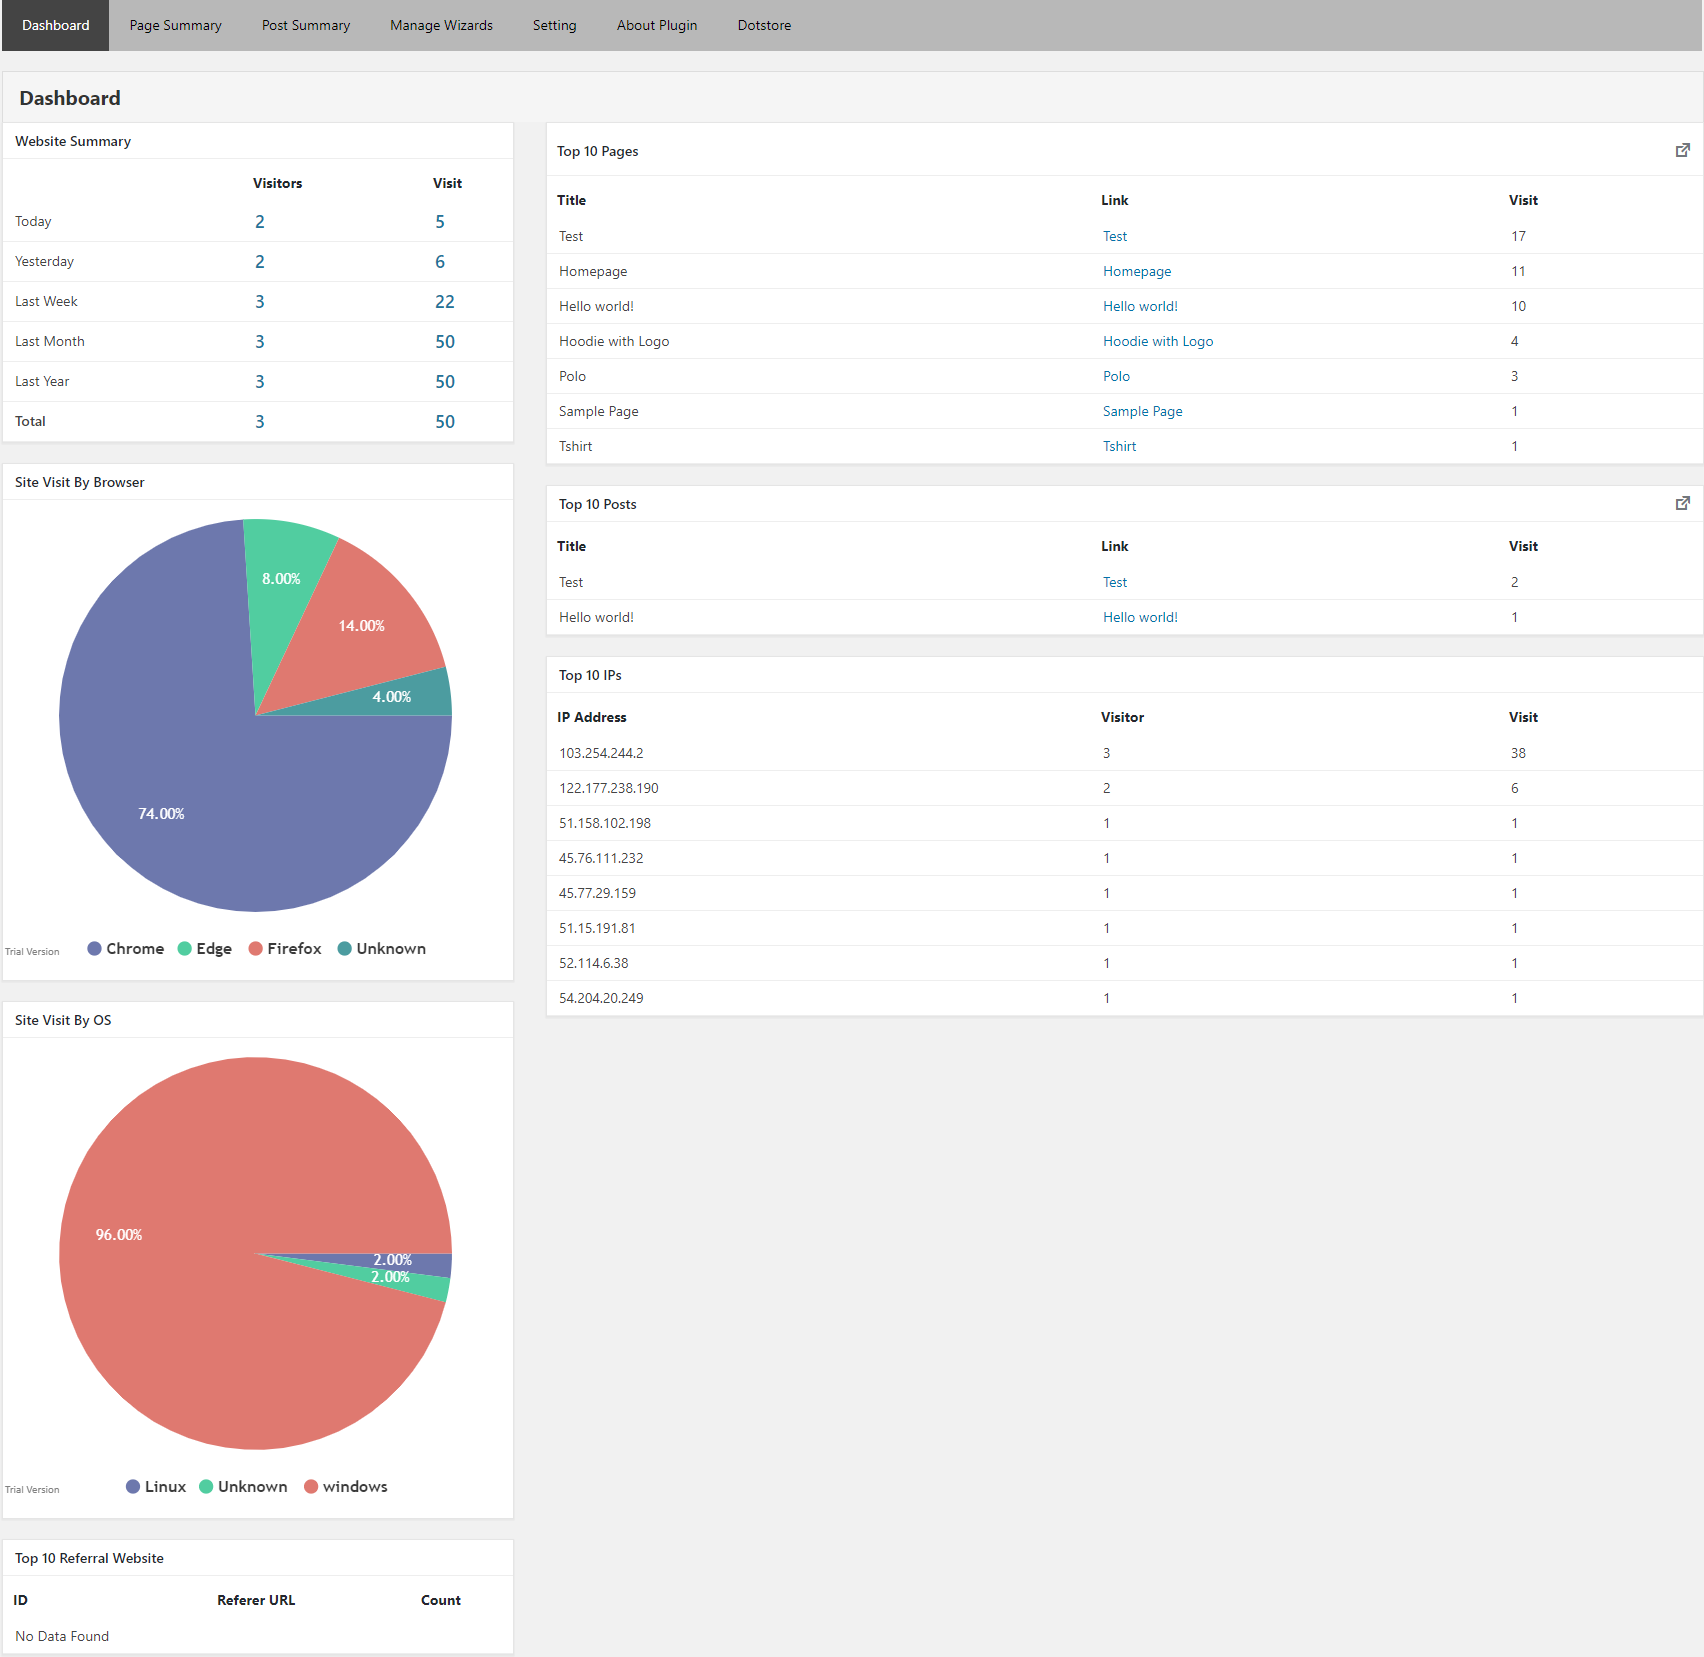
Task: Follow the Hoodie with Logo link
Action: pos(1158,341)
